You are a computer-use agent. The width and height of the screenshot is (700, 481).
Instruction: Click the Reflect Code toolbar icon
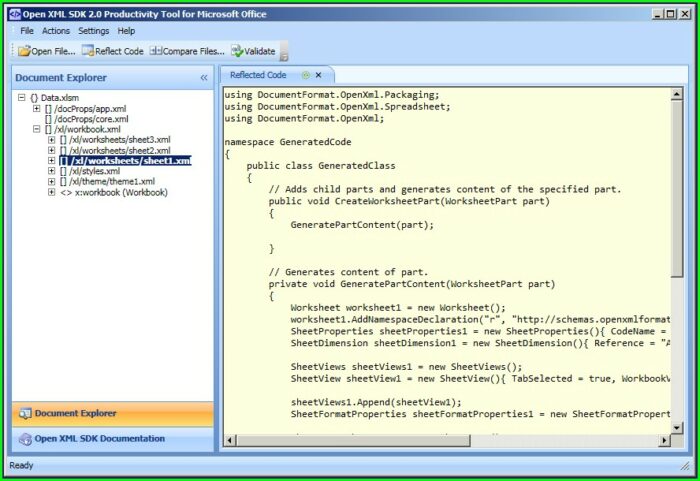point(88,51)
